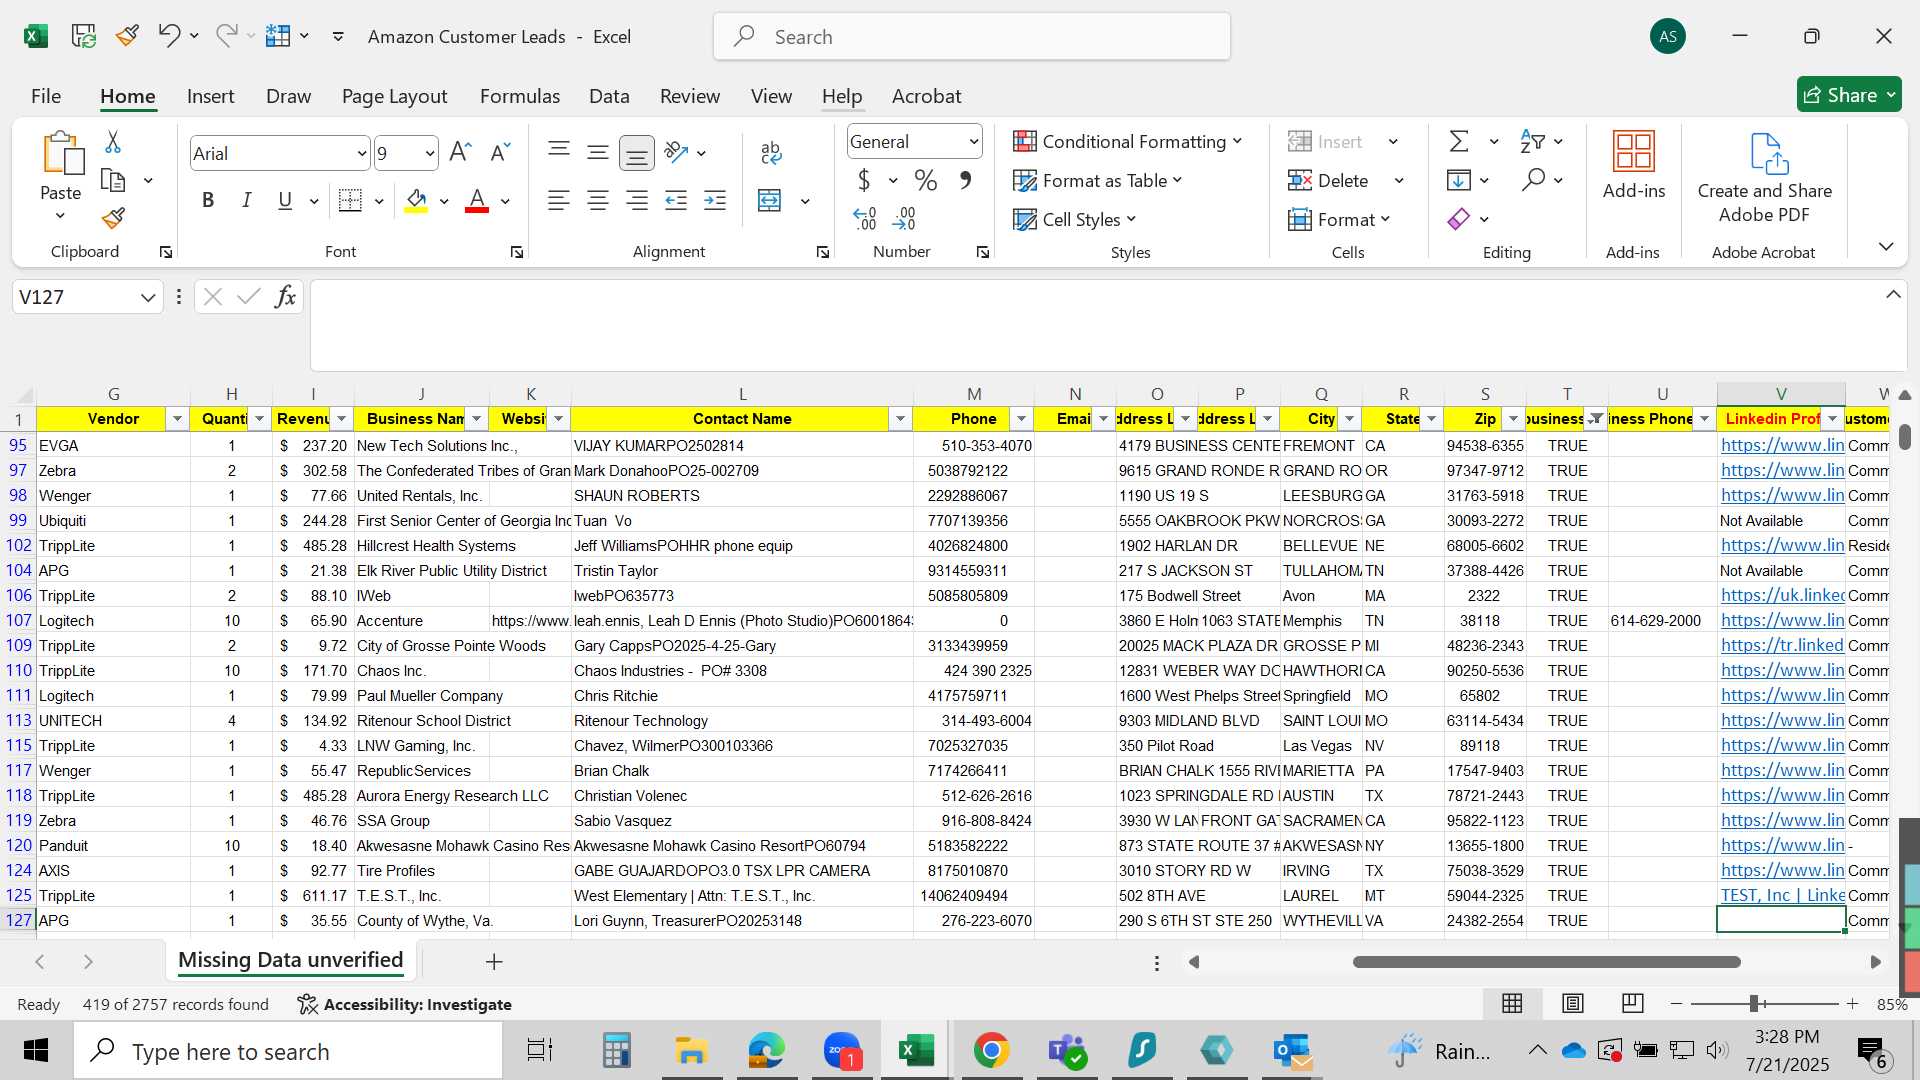
Task: Click Create and Share Adobe PDF icon
Action: click(x=1769, y=153)
